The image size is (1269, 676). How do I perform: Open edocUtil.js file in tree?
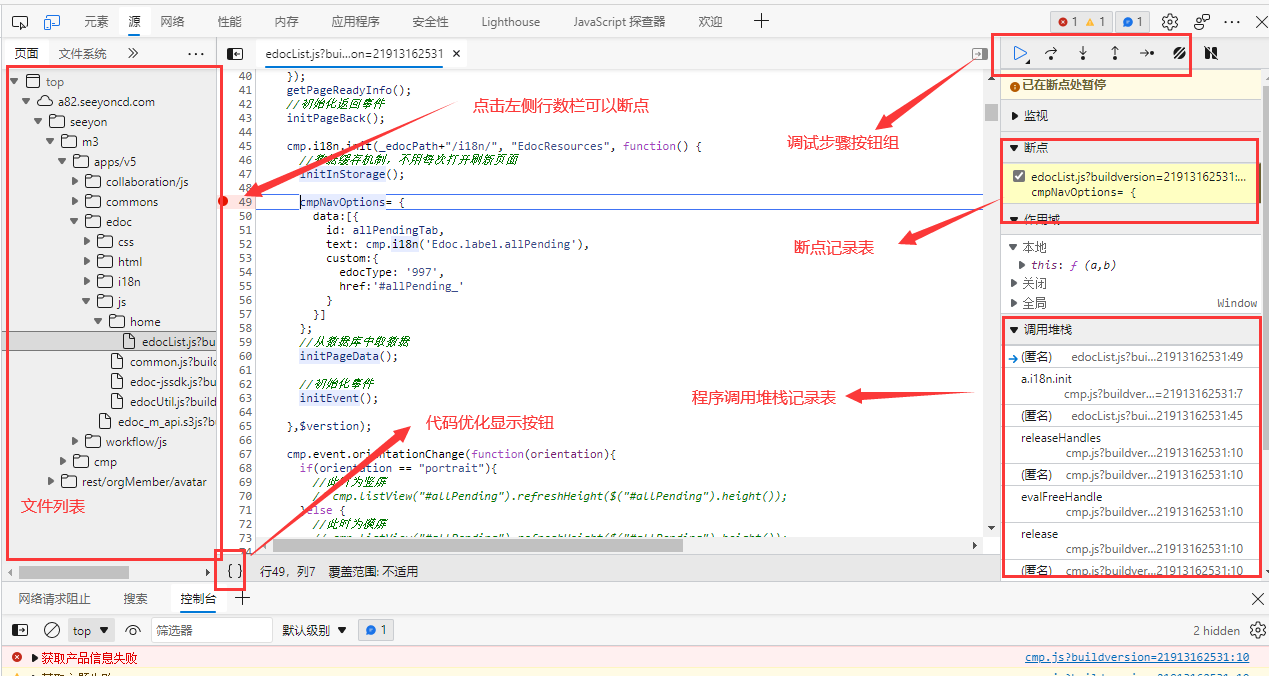[163, 401]
